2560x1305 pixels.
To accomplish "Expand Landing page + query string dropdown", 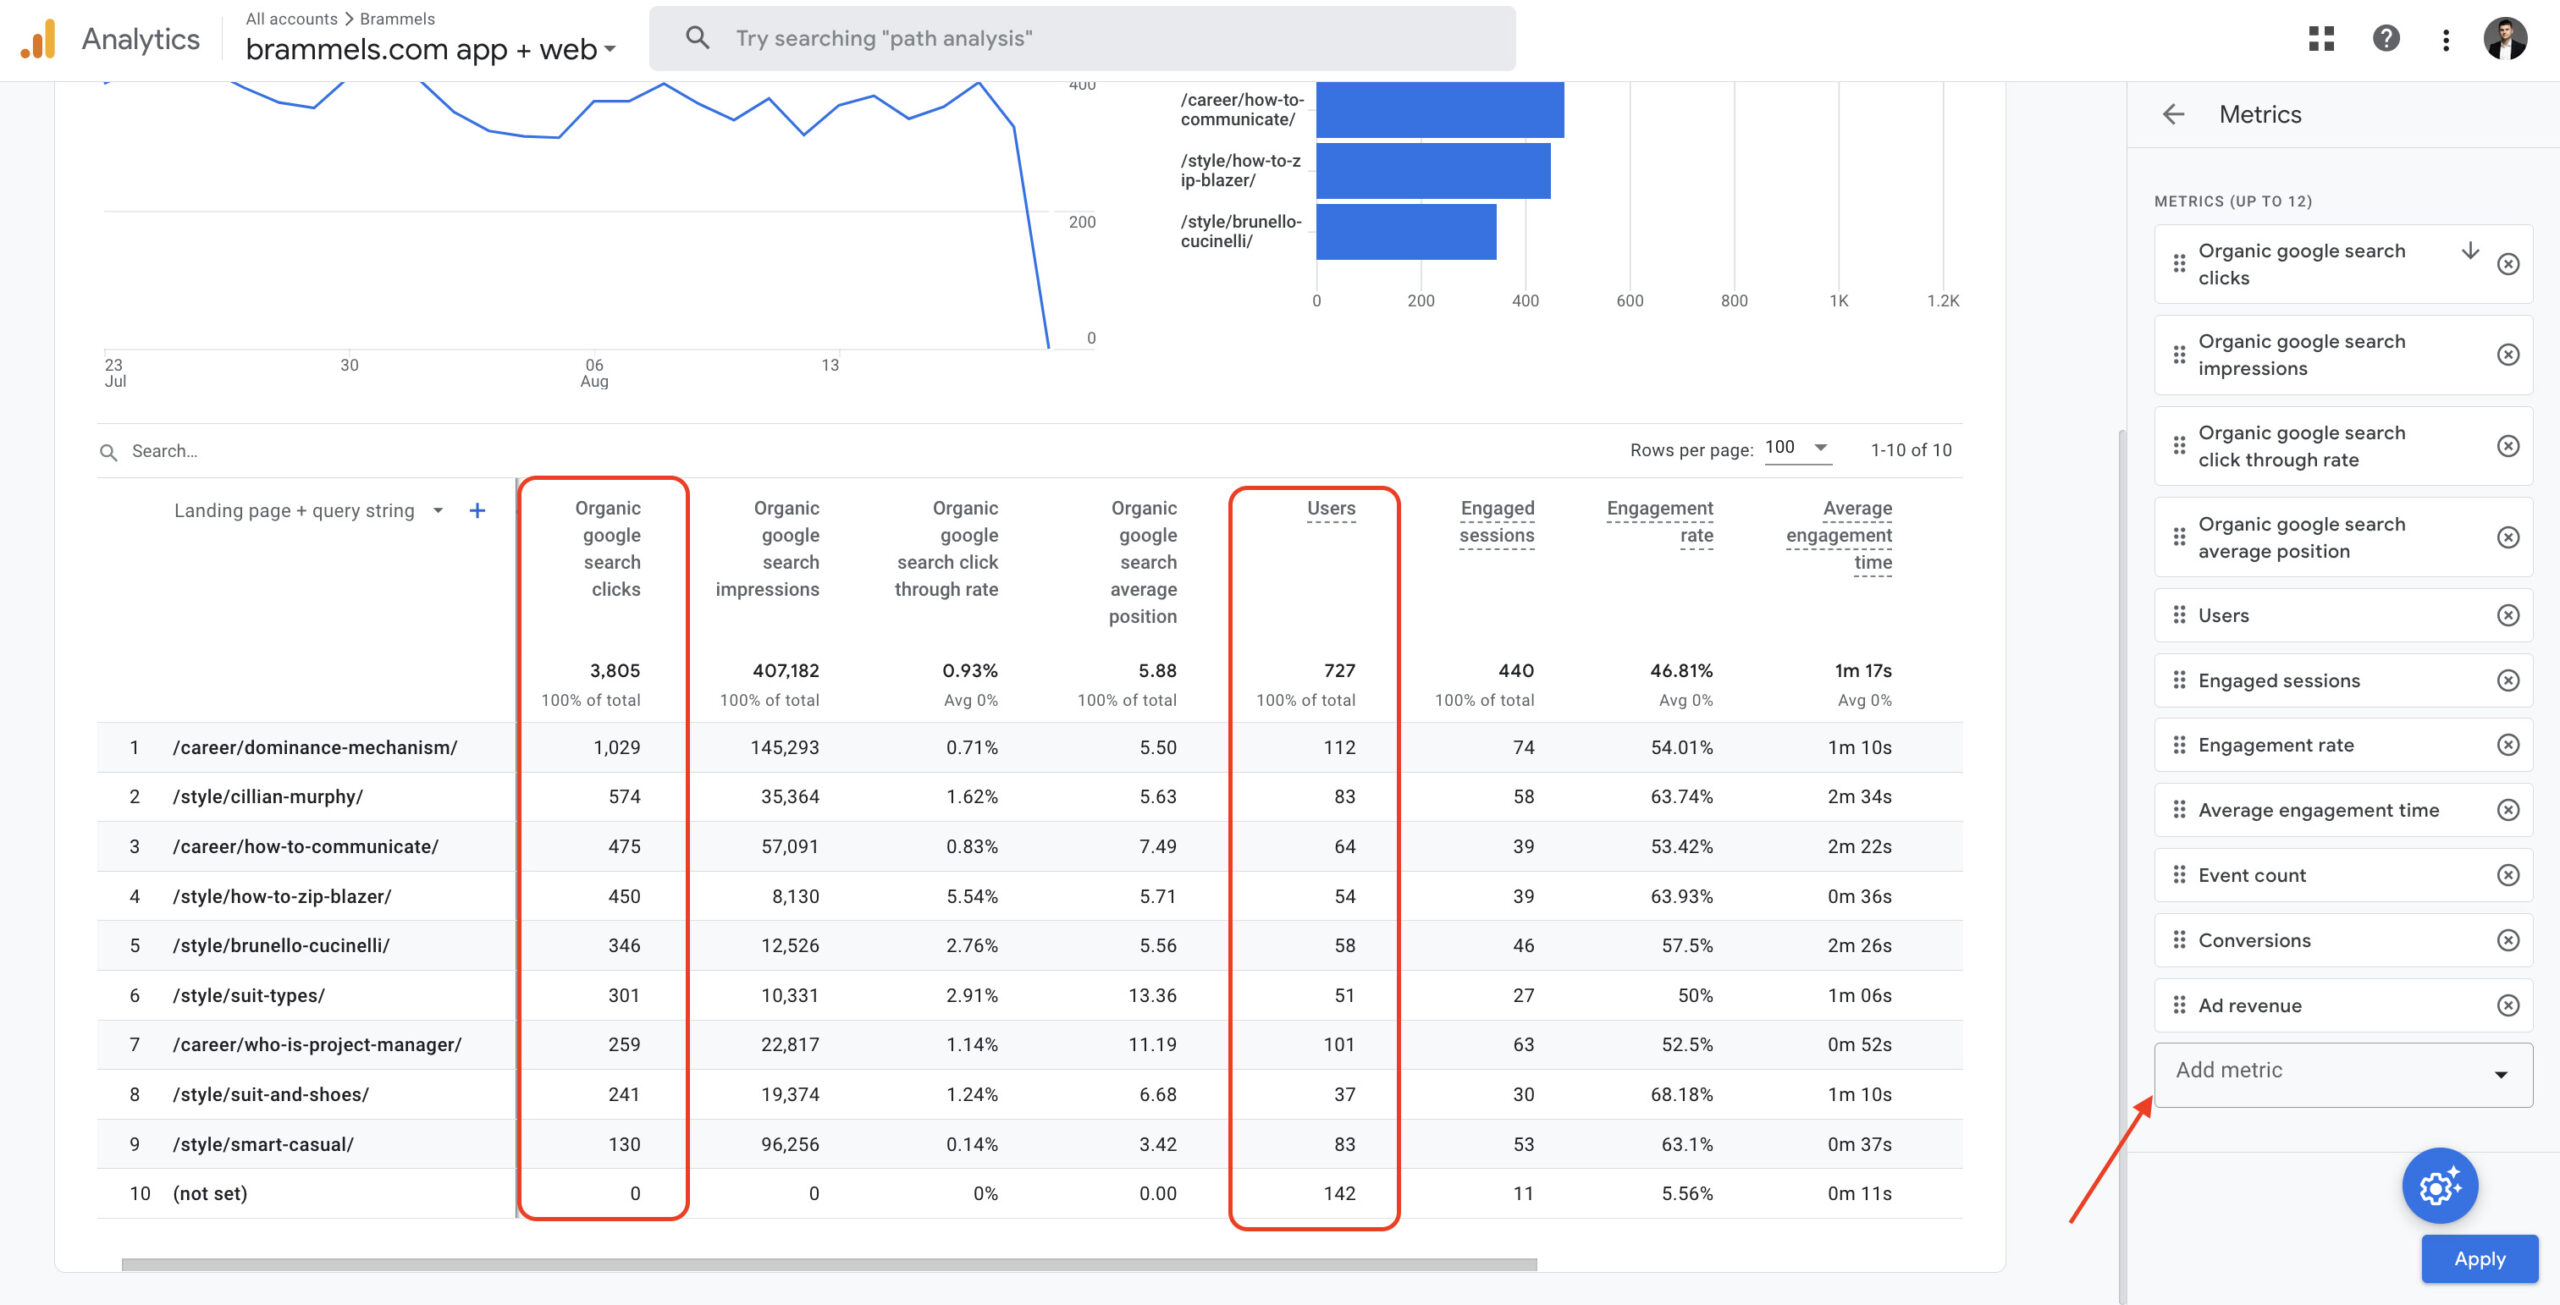I will pyautogui.click(x=438, y=511).
